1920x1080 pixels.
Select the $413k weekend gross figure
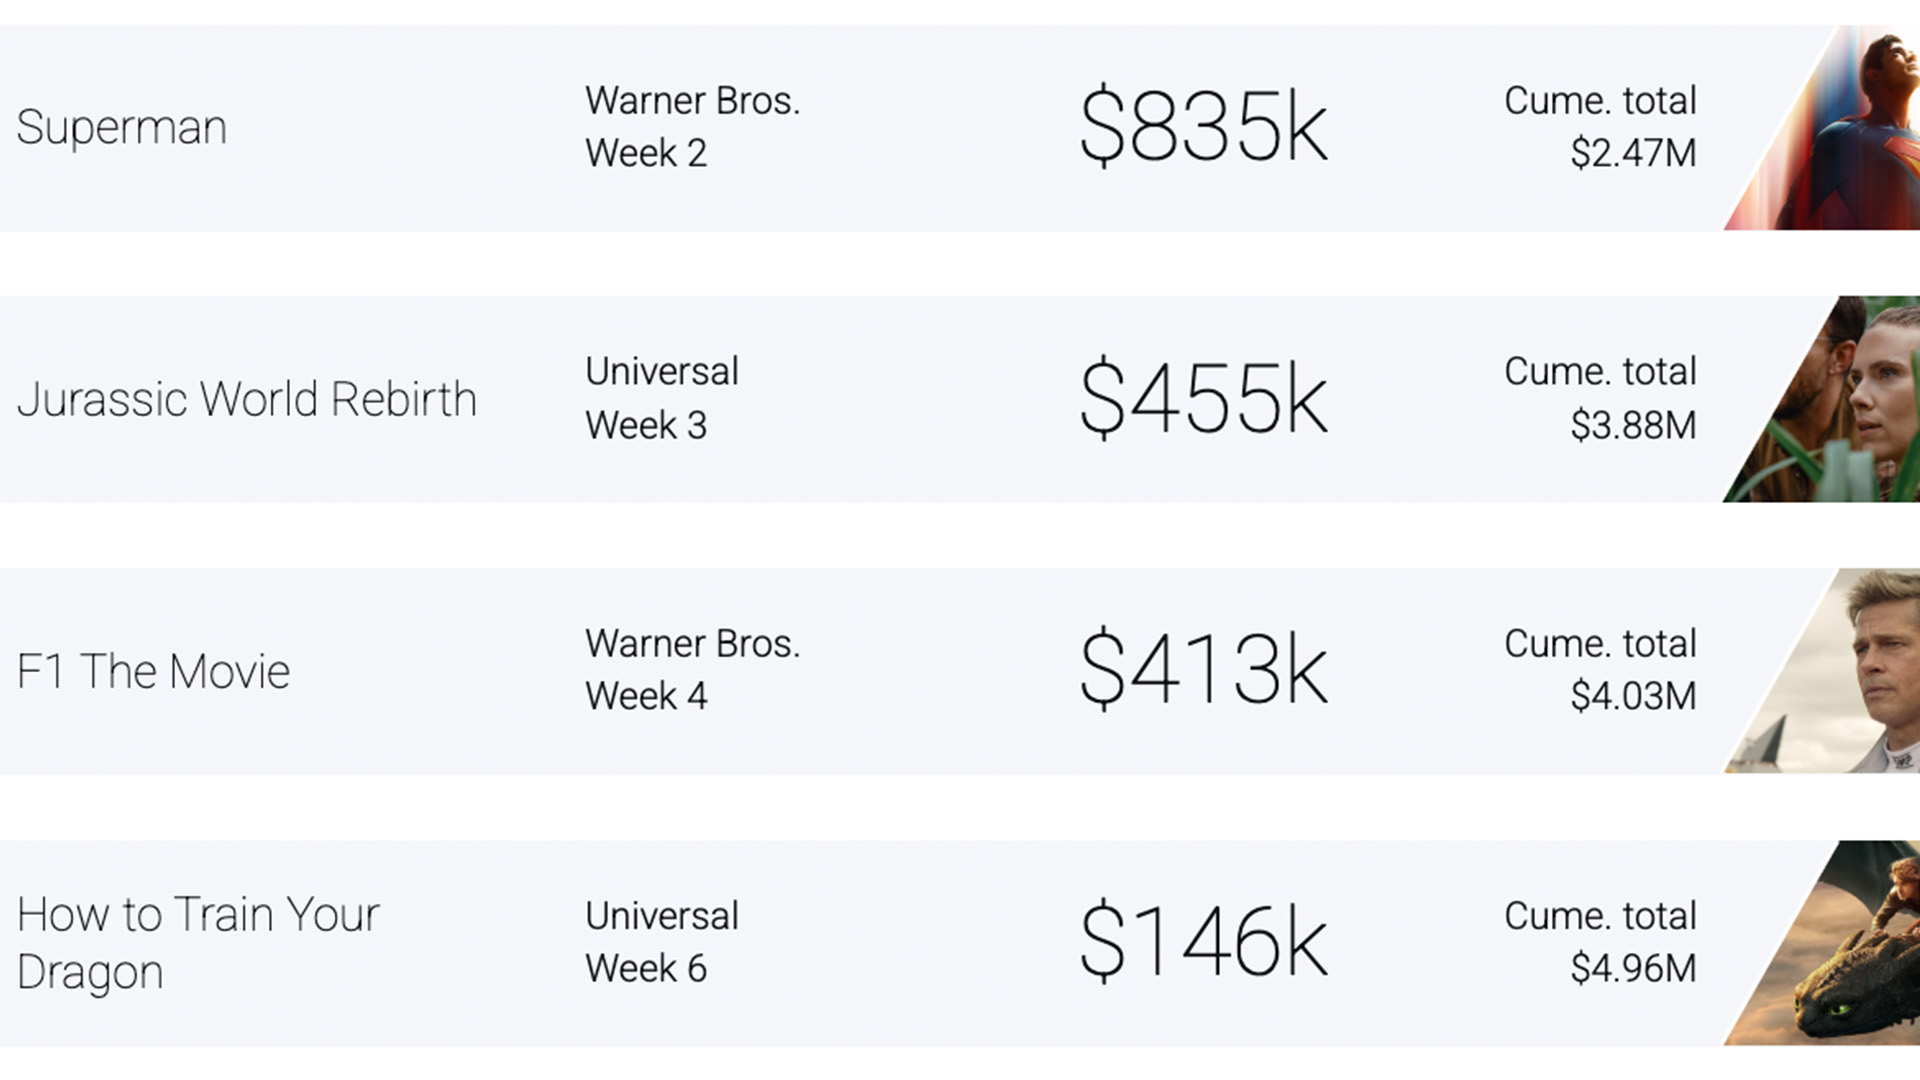pyautogui.click(x=1204, y=669)
